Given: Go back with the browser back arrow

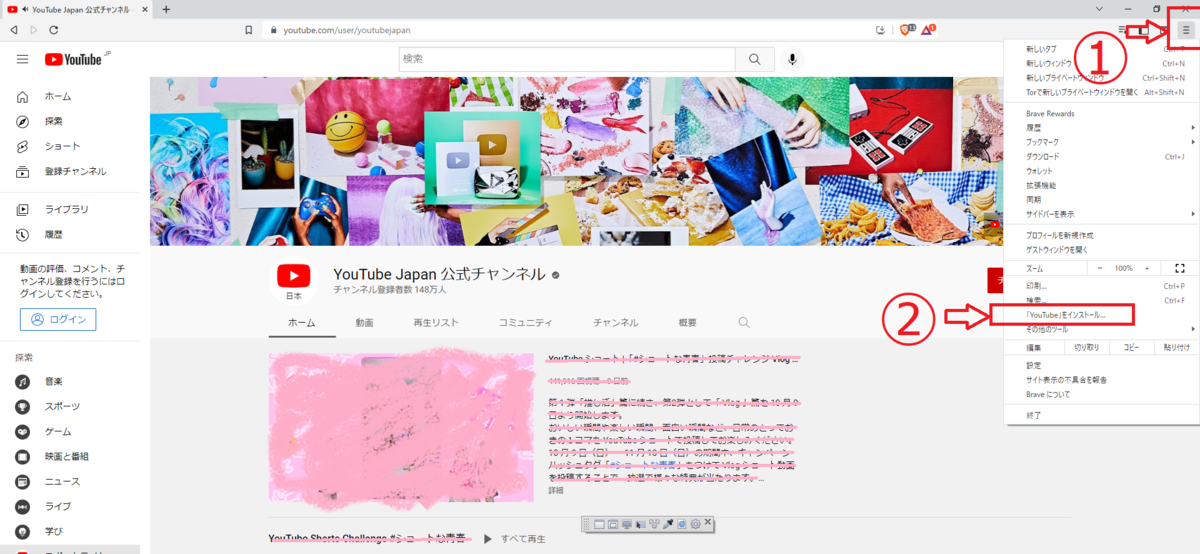Looking at the screenshot, I should point(14,30).
